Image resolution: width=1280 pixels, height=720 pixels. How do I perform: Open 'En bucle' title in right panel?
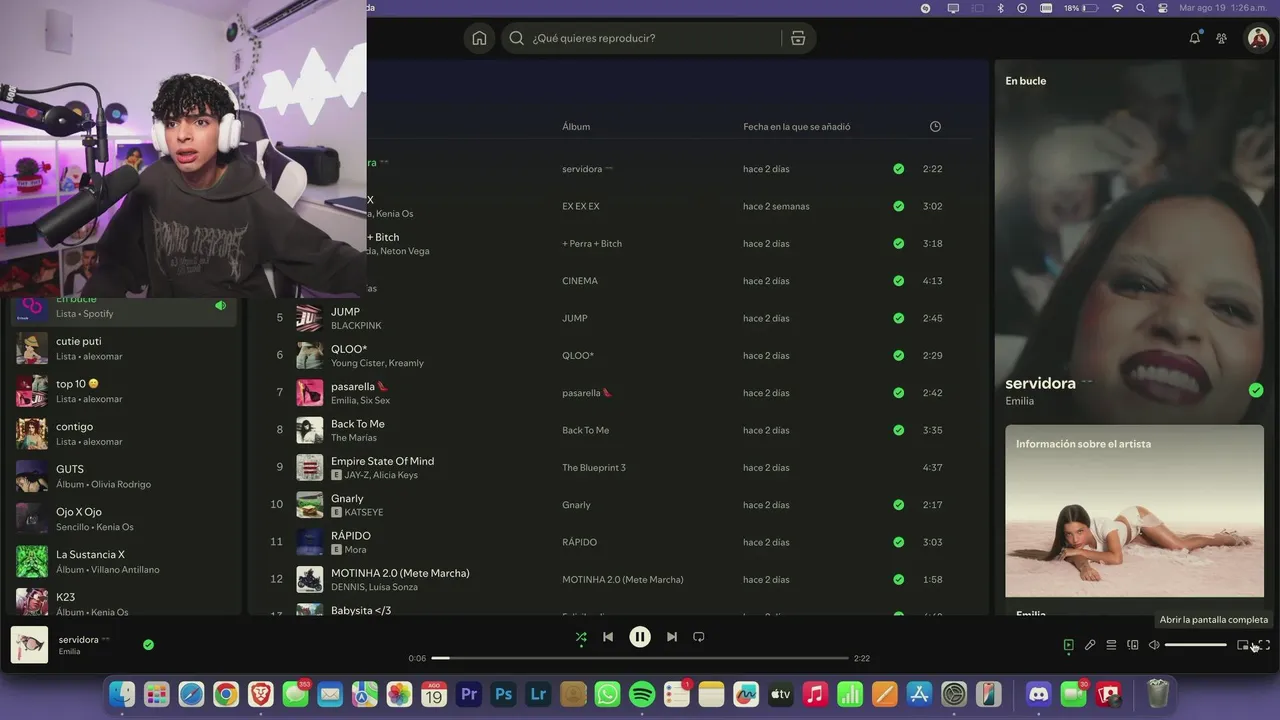(x=1025, y=81)
